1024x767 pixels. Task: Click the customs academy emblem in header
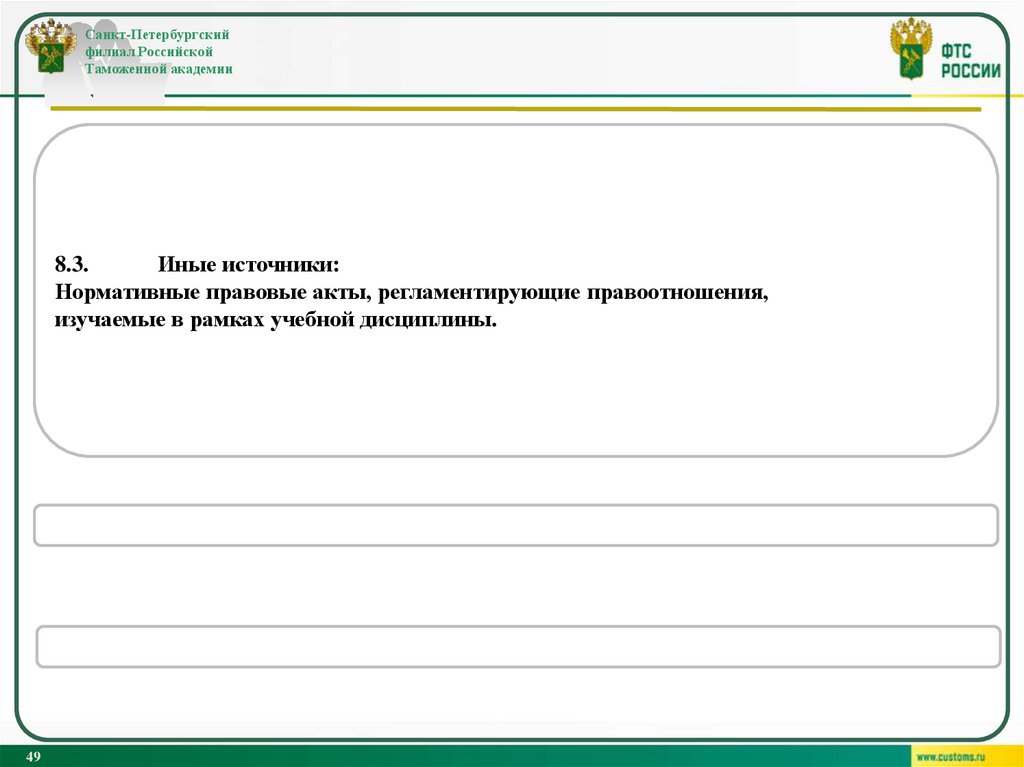coord(50,46)
